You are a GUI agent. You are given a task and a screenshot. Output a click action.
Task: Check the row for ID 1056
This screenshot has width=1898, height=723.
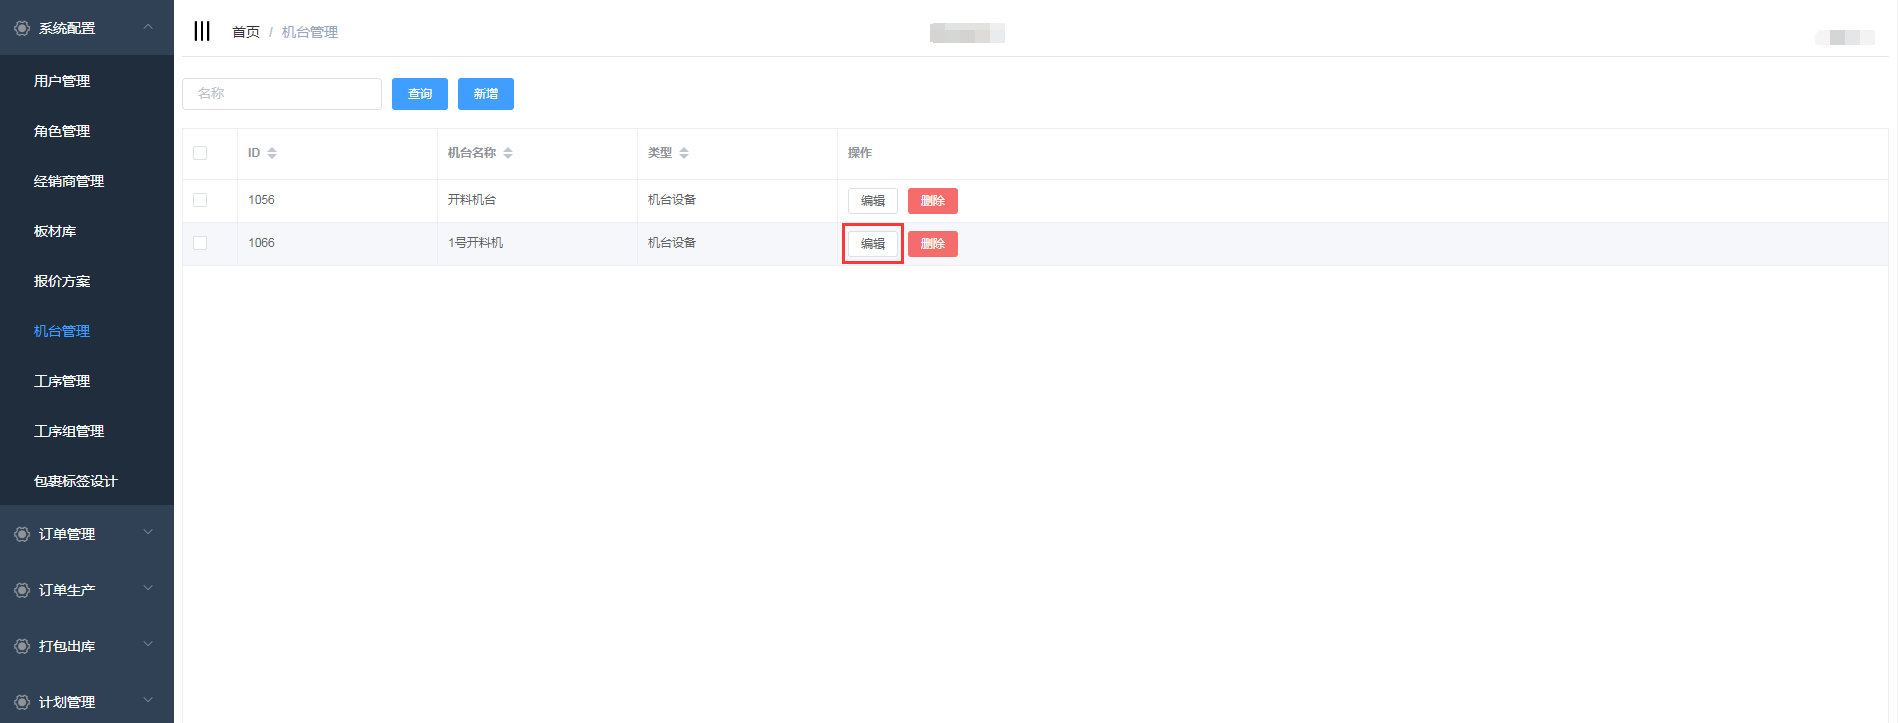tap(200, 200)
